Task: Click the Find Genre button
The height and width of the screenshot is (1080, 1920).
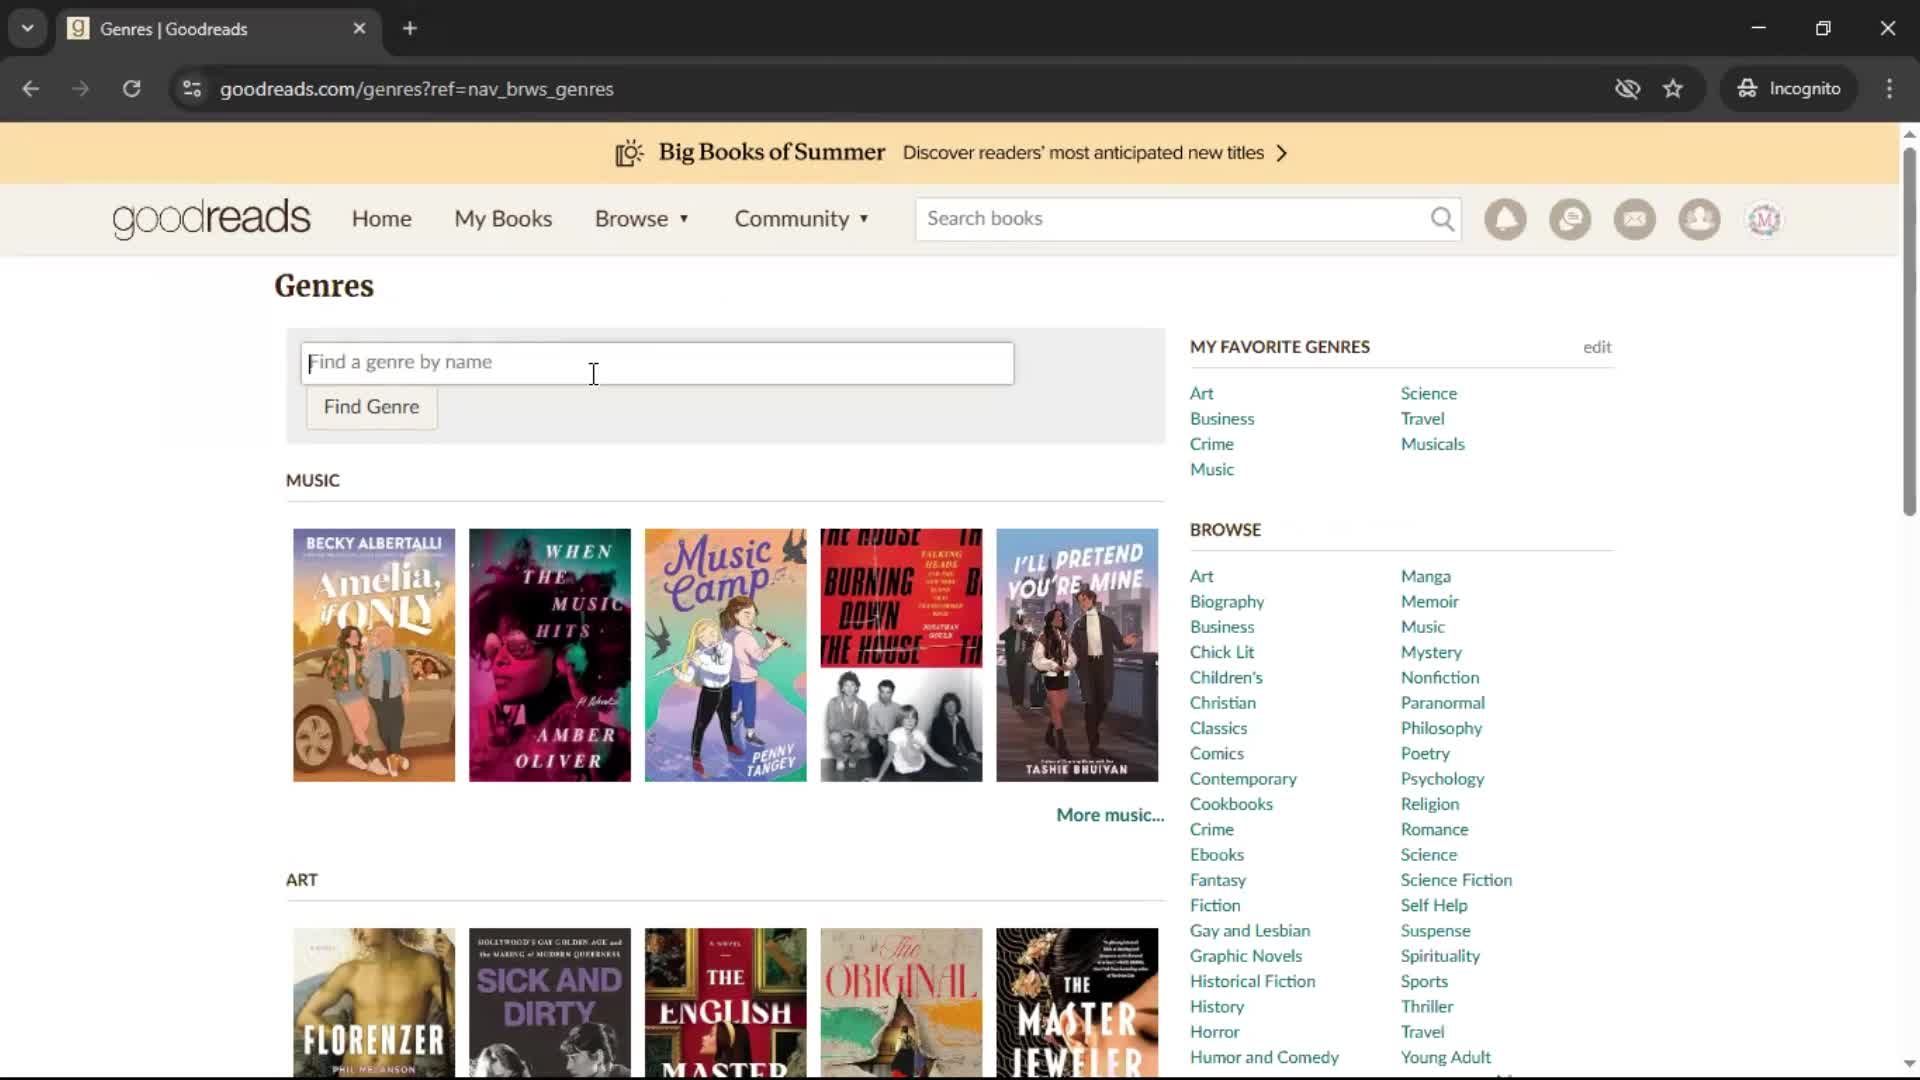Action: [371, 407]
